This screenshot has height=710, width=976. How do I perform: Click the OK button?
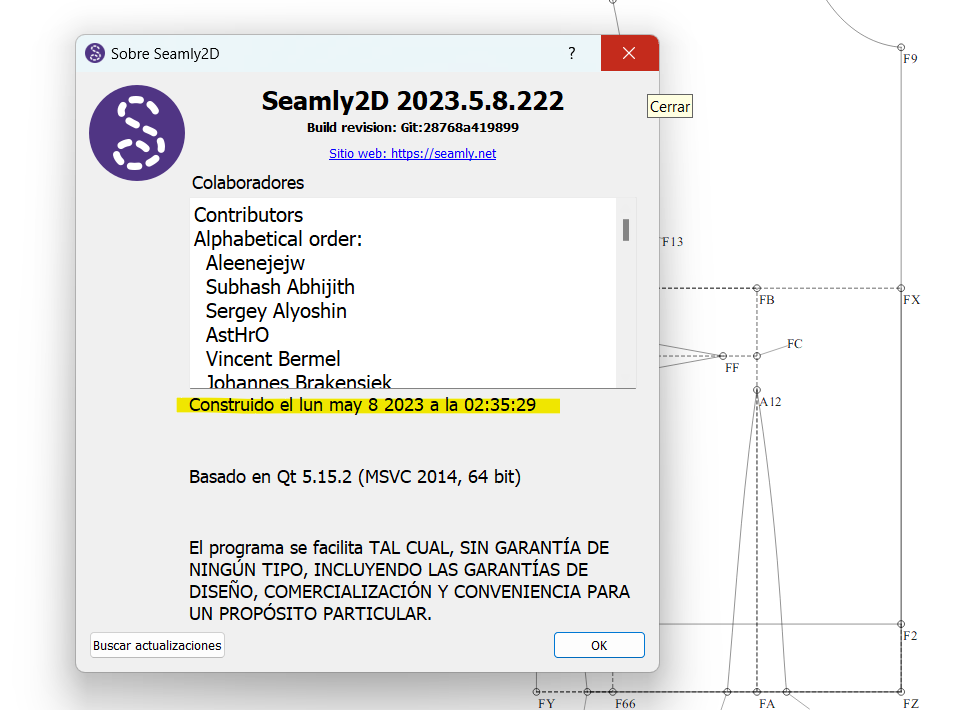point(599,645)
